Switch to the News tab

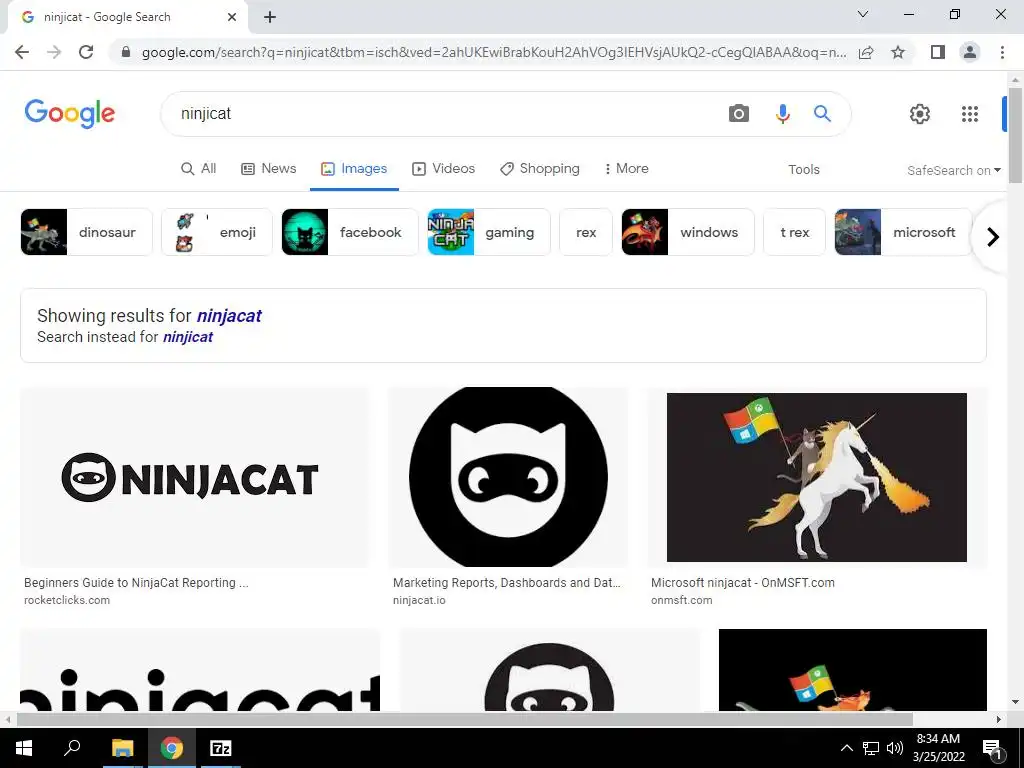pos(268,168)
